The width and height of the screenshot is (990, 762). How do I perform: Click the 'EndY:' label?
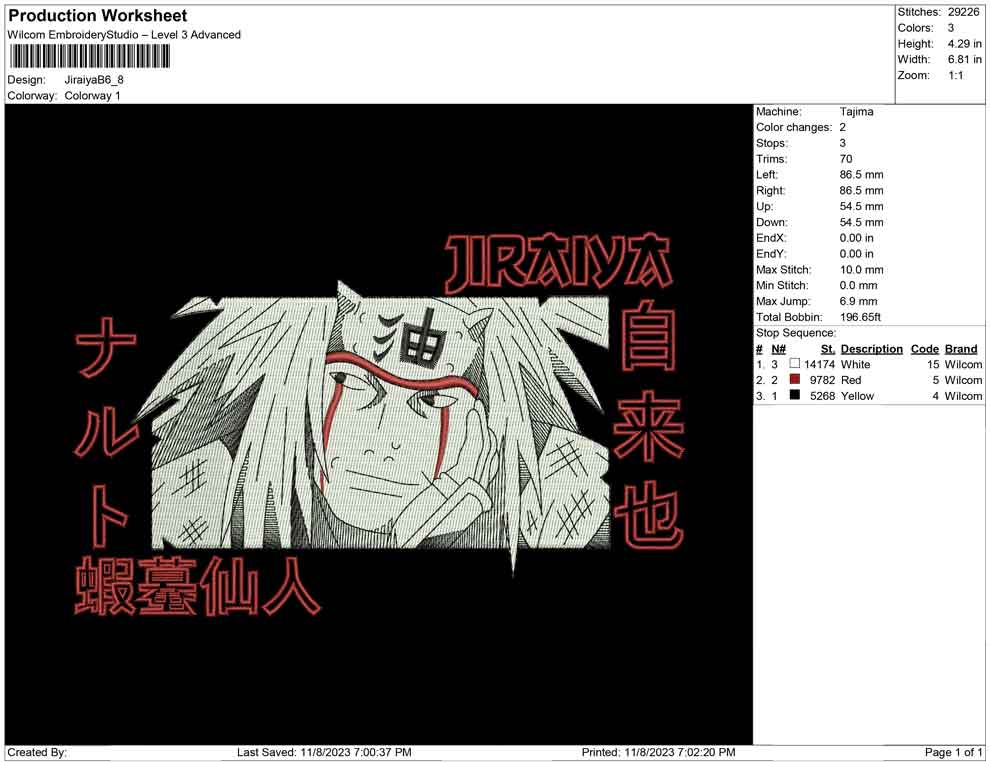pyautogui.click(x=771, y=254)
